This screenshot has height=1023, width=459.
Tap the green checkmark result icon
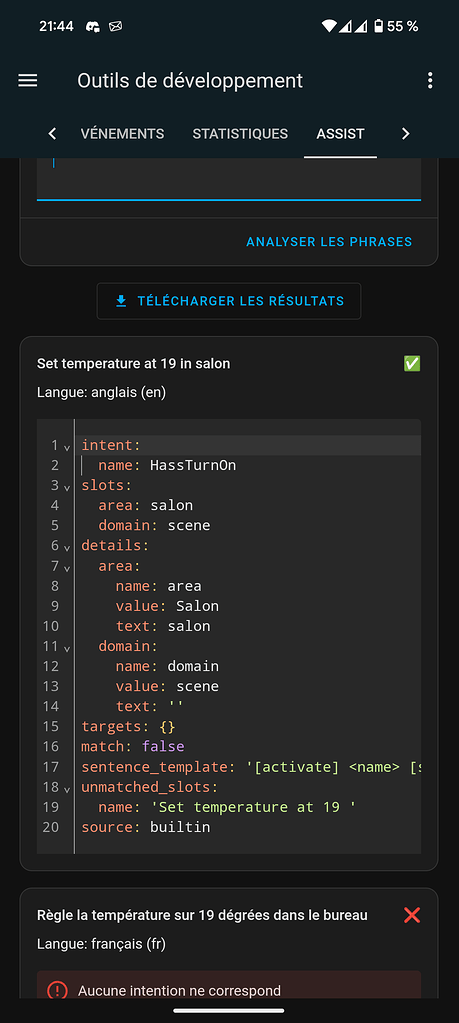412,364
